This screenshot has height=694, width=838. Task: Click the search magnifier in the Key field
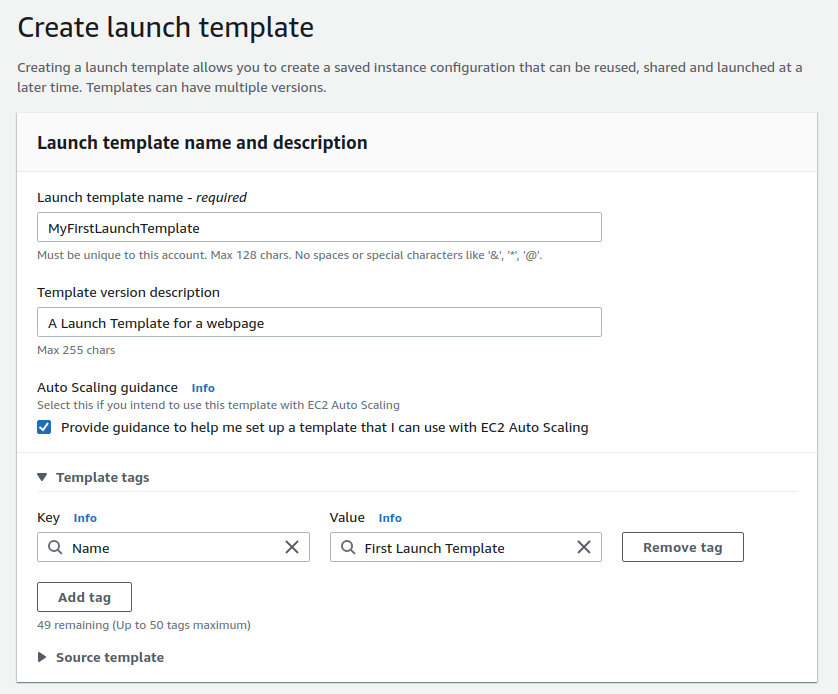(x=55, y=548)
